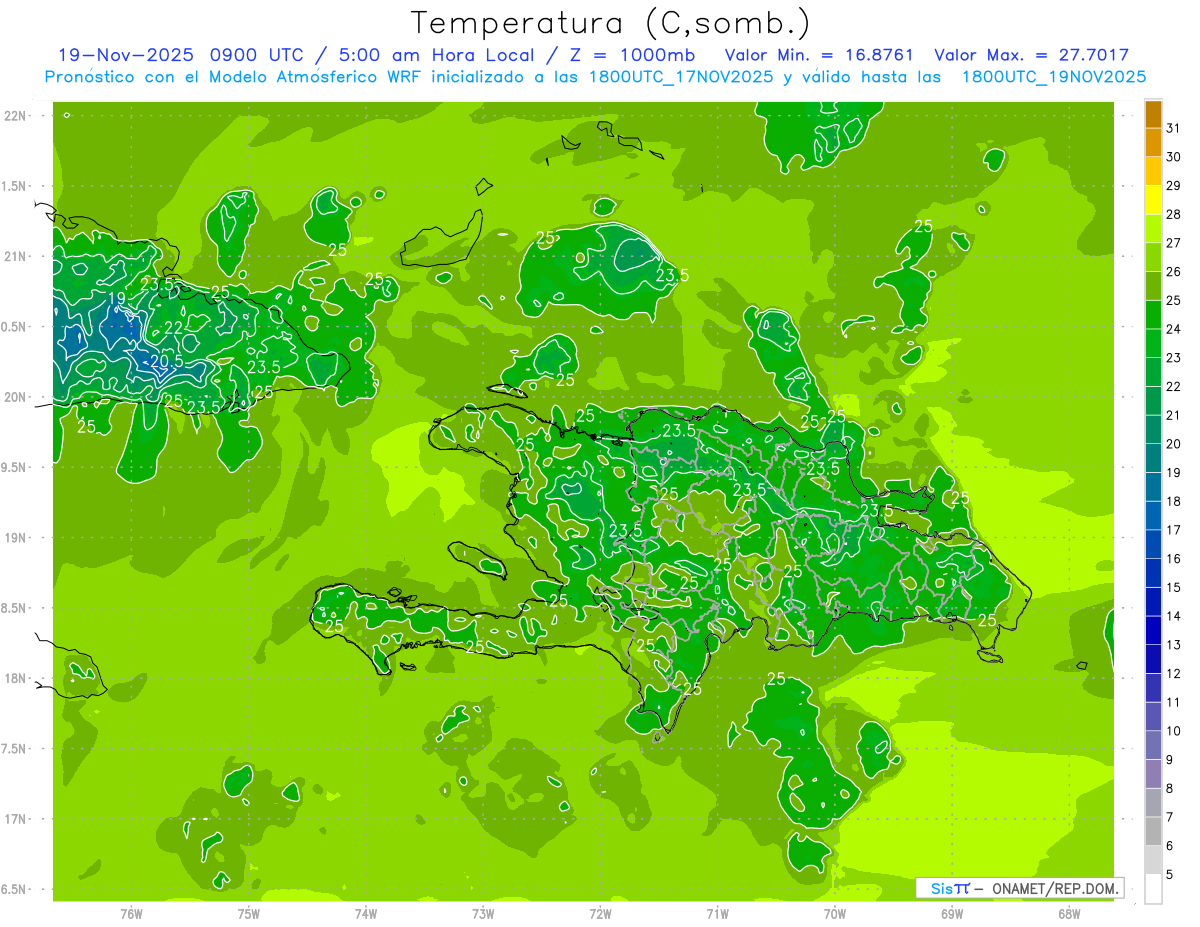
Task: Click the '70W' longitude axis label
Action: [835, 913]
